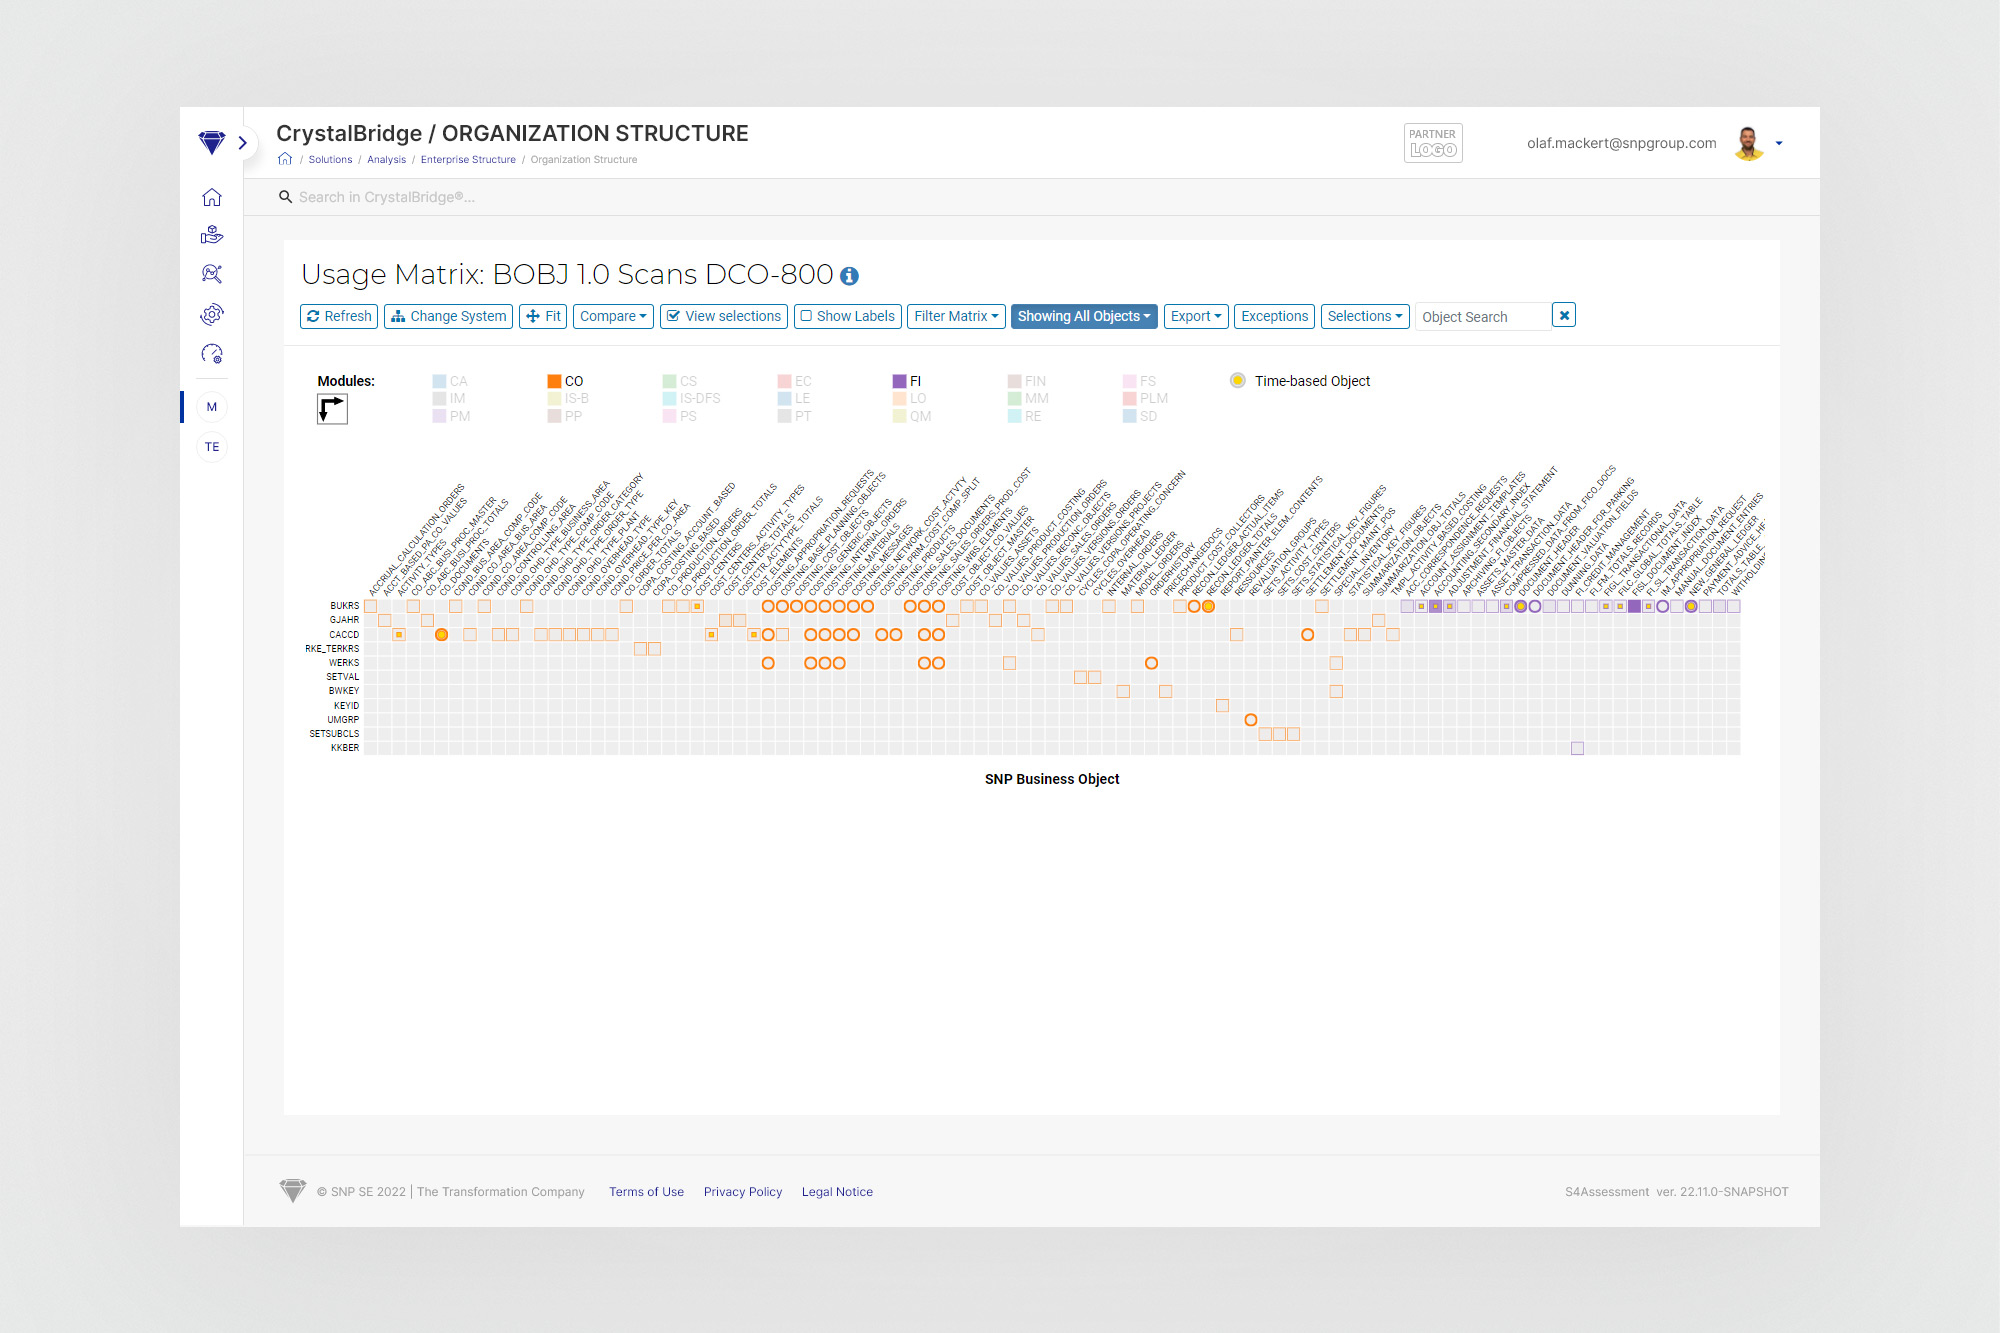Expand the Filter Matrix dropdown
Image resolution: width=2000 pixels, height=1333 pixels.
[956, 316]
